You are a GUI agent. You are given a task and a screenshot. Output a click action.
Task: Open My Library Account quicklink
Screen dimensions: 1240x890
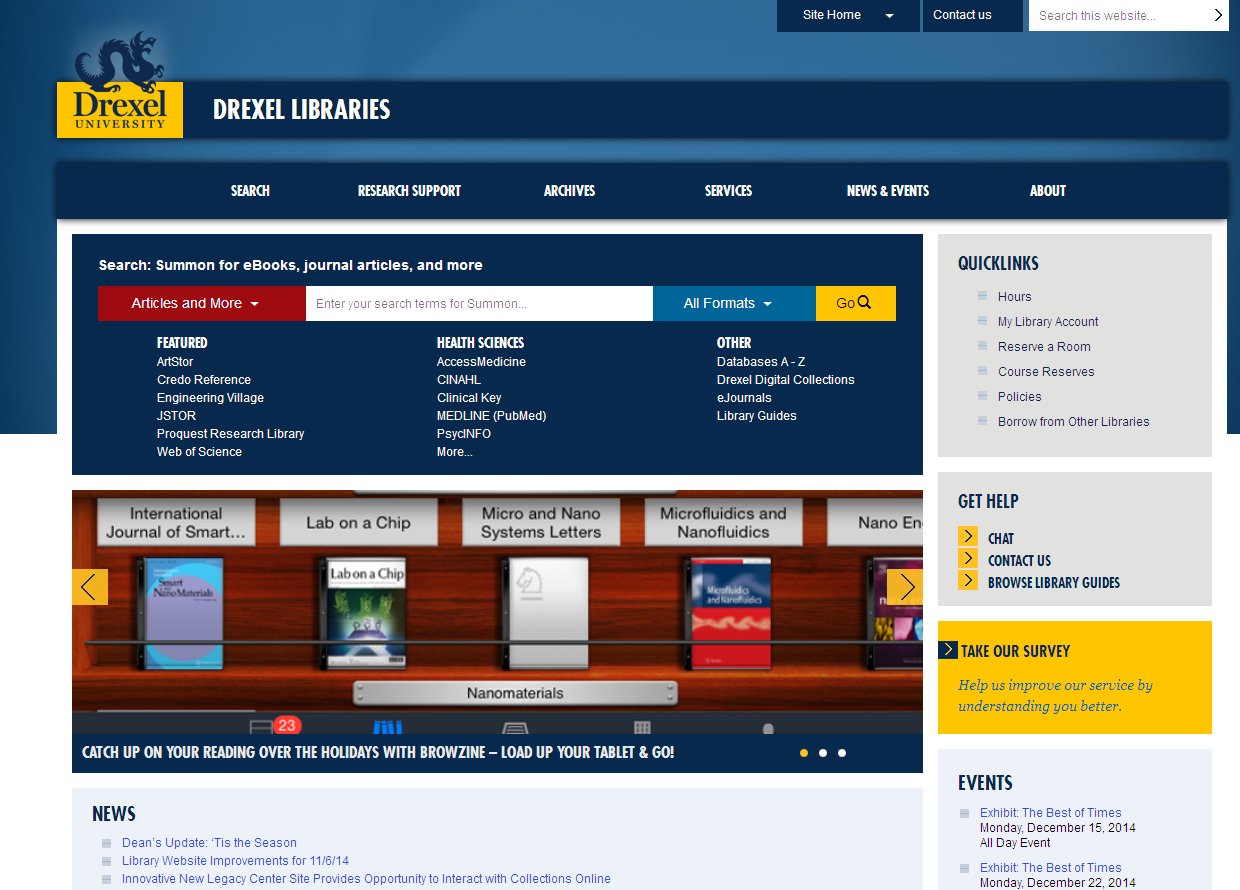pos(1048,322)
